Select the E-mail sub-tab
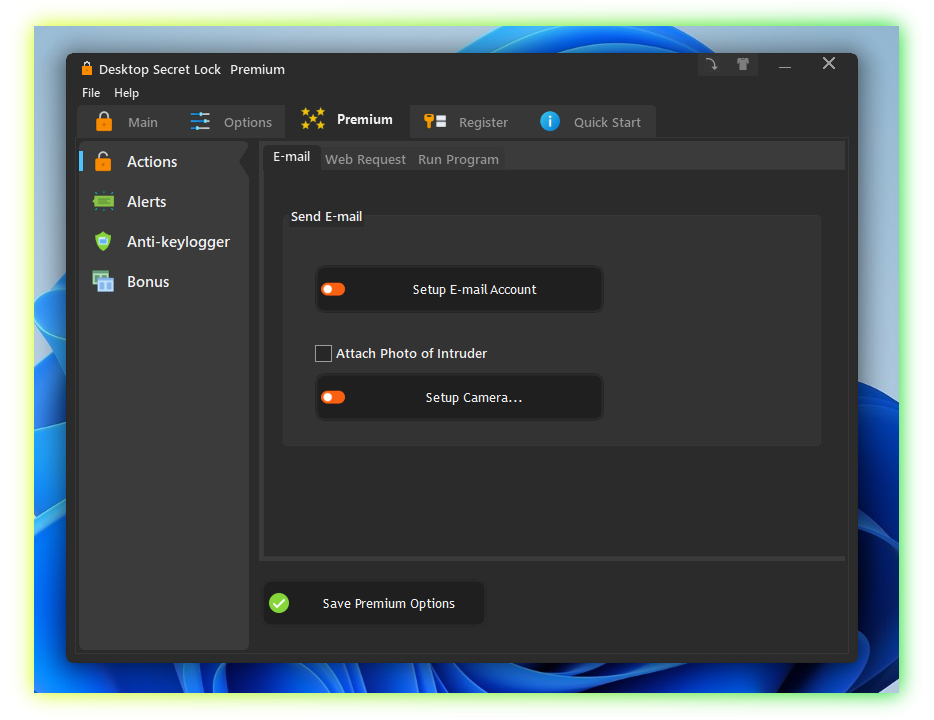This screenshot has height=720, width=934. point(291,157)
